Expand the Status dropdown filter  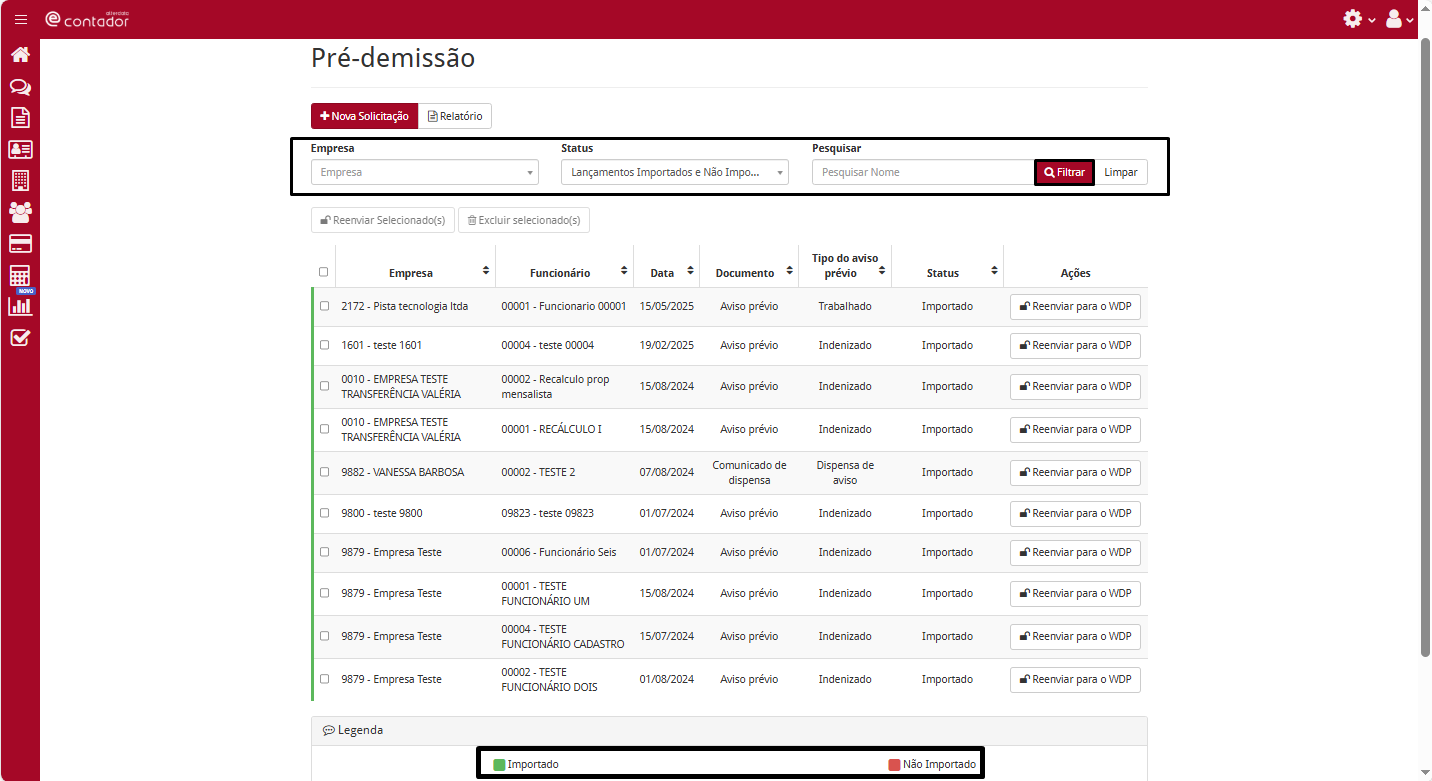(x=674, y=172)
